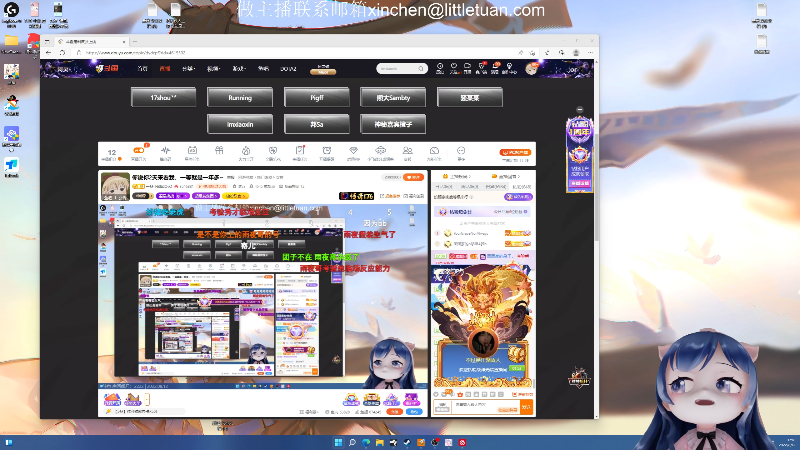Click the orange button at activity bar end

pos(515,152)
